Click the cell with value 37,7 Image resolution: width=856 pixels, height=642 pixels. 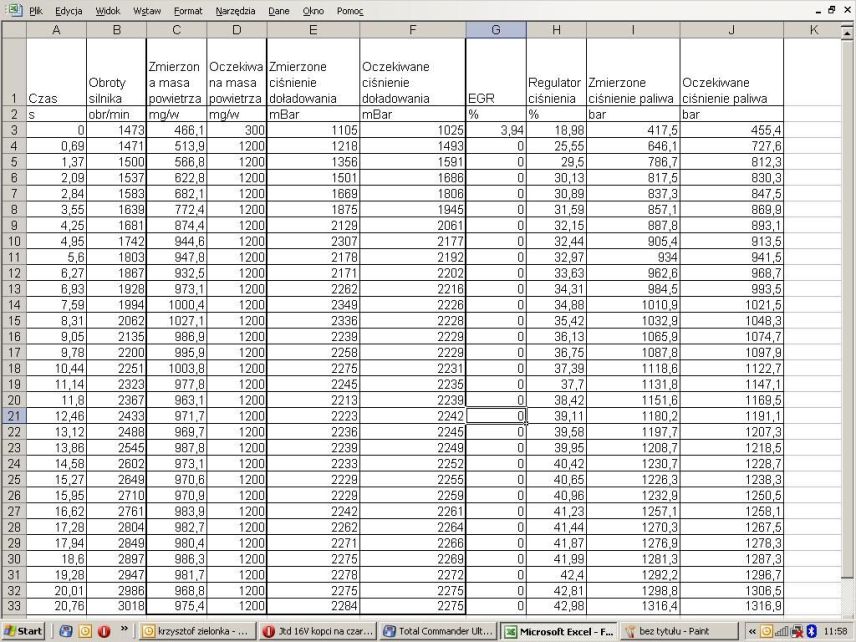[x=556, y=384]
